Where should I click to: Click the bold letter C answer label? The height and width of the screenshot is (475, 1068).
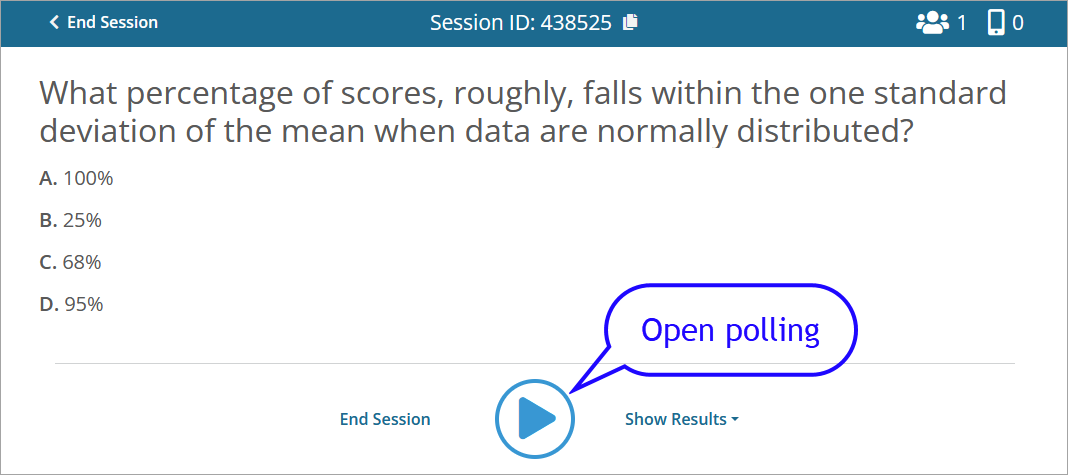48,262
